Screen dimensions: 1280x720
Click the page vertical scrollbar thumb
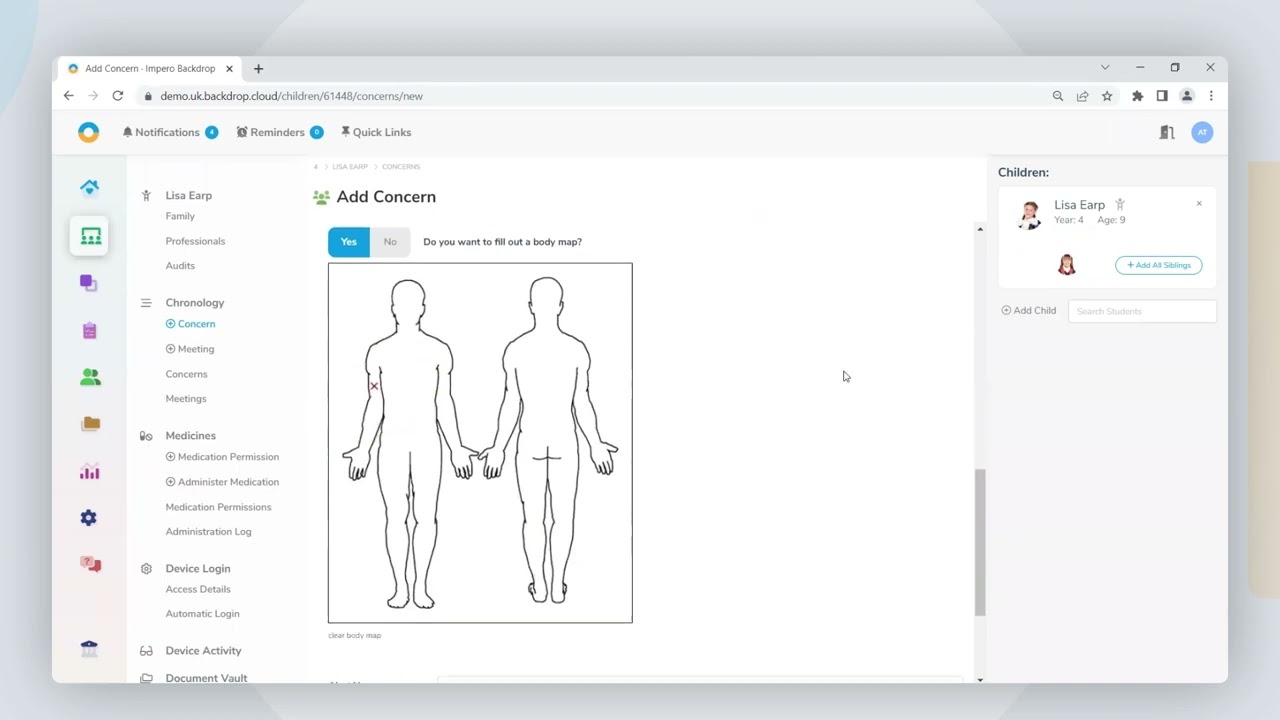(x=980, y=542)
